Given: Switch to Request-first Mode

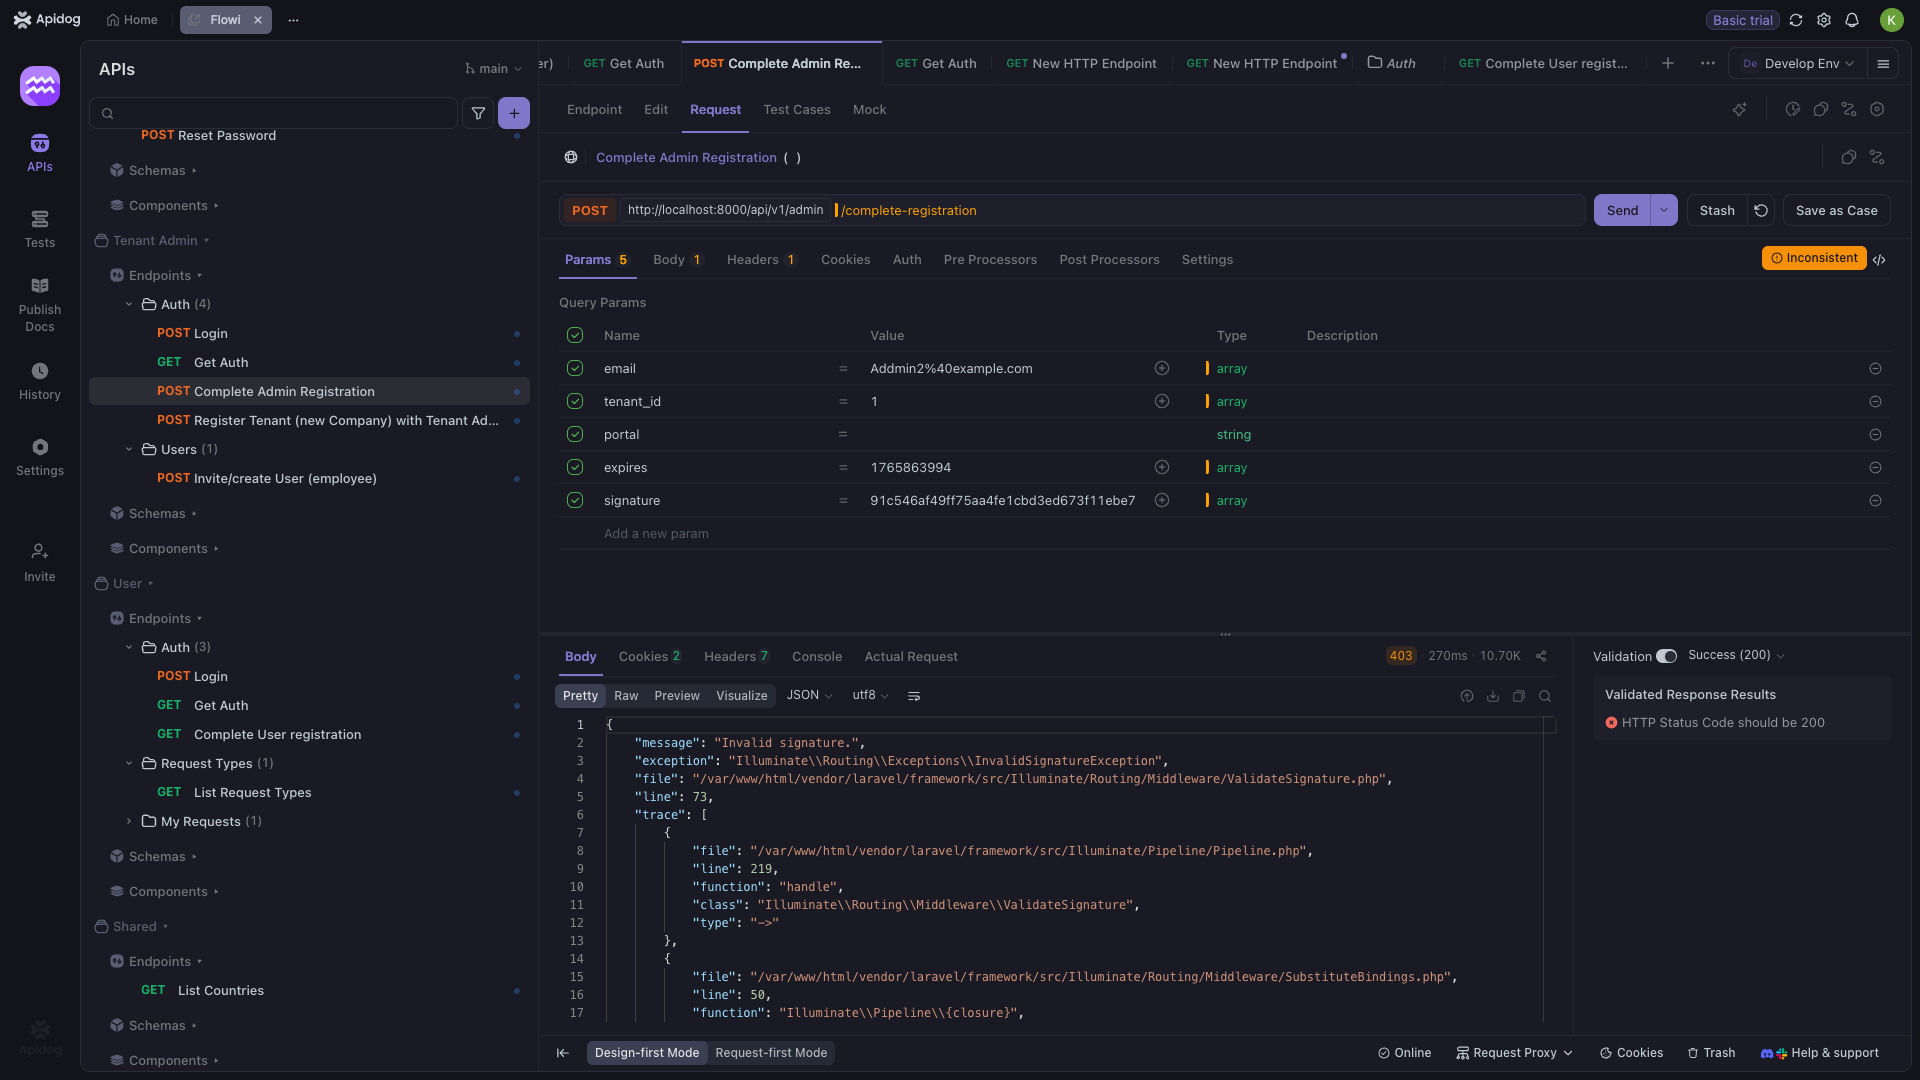Looking at the screenshot, I should tap(771, 1052).
